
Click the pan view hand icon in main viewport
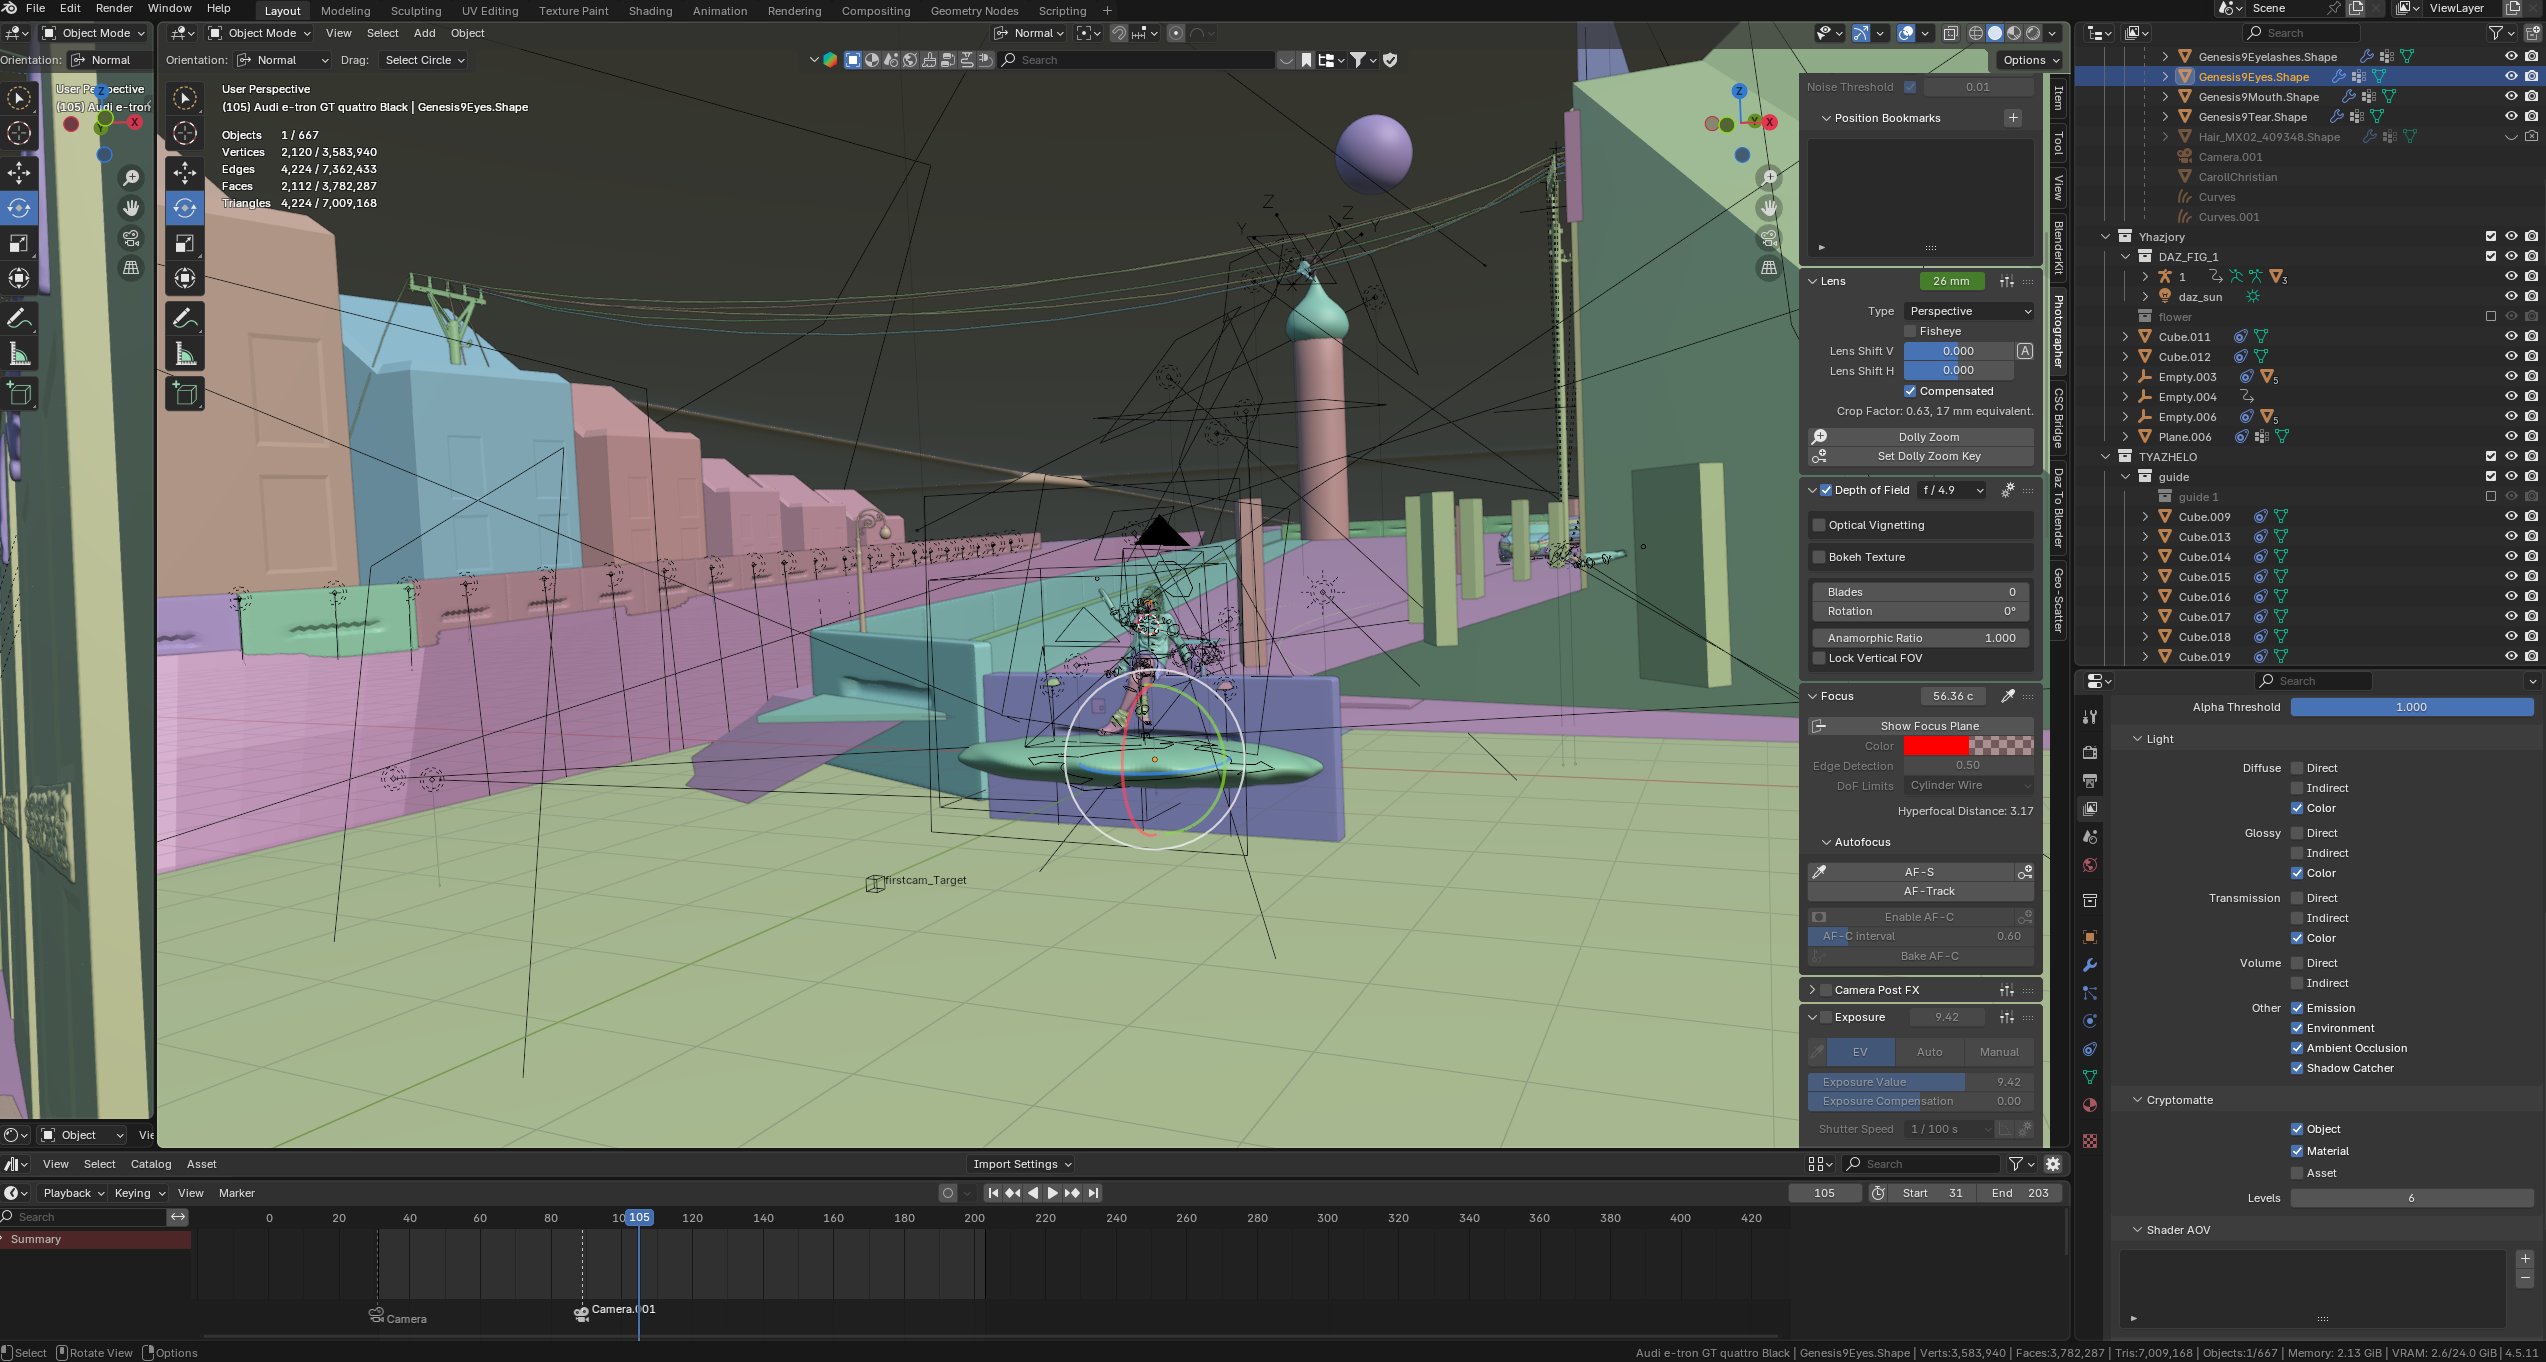(1770, 208)
